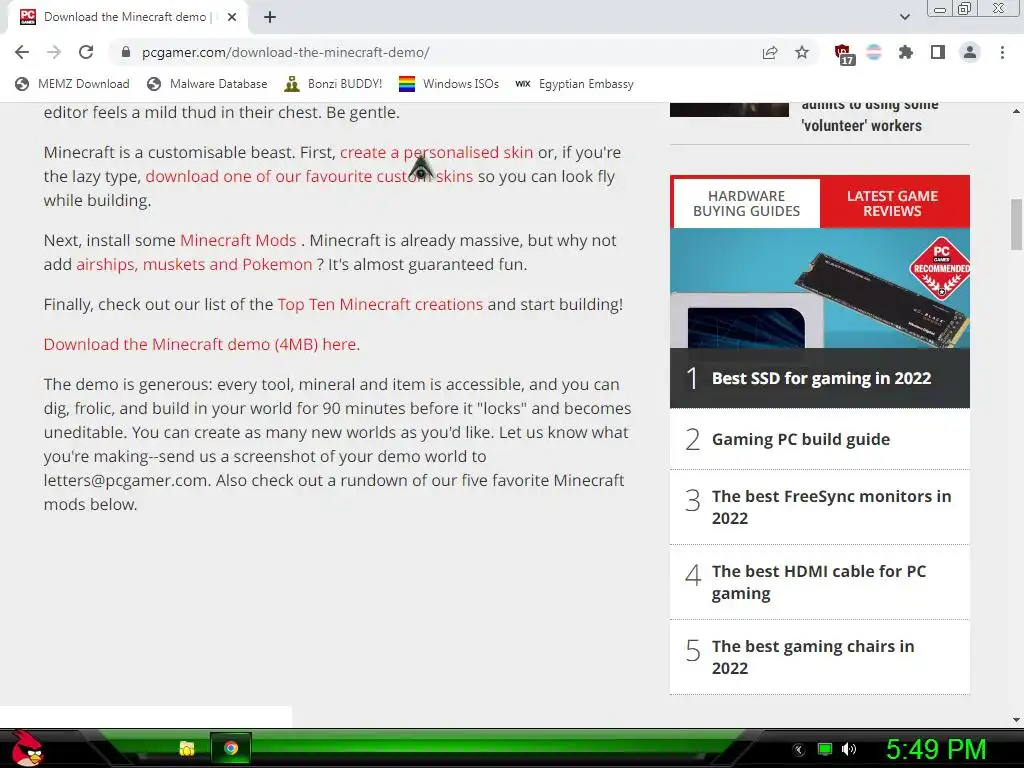Open the 'volunteer' workers article headline
Viewport: 1024px width, 768px height.
[x=869, y=118]
